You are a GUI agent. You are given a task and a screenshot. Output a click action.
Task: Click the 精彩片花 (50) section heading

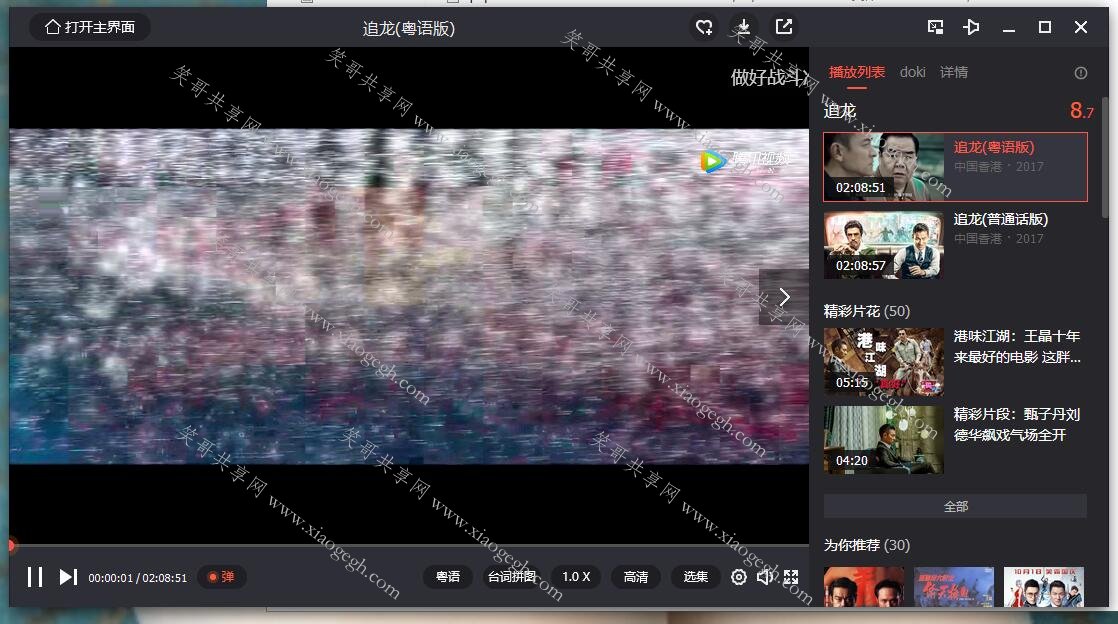(867, 311)
